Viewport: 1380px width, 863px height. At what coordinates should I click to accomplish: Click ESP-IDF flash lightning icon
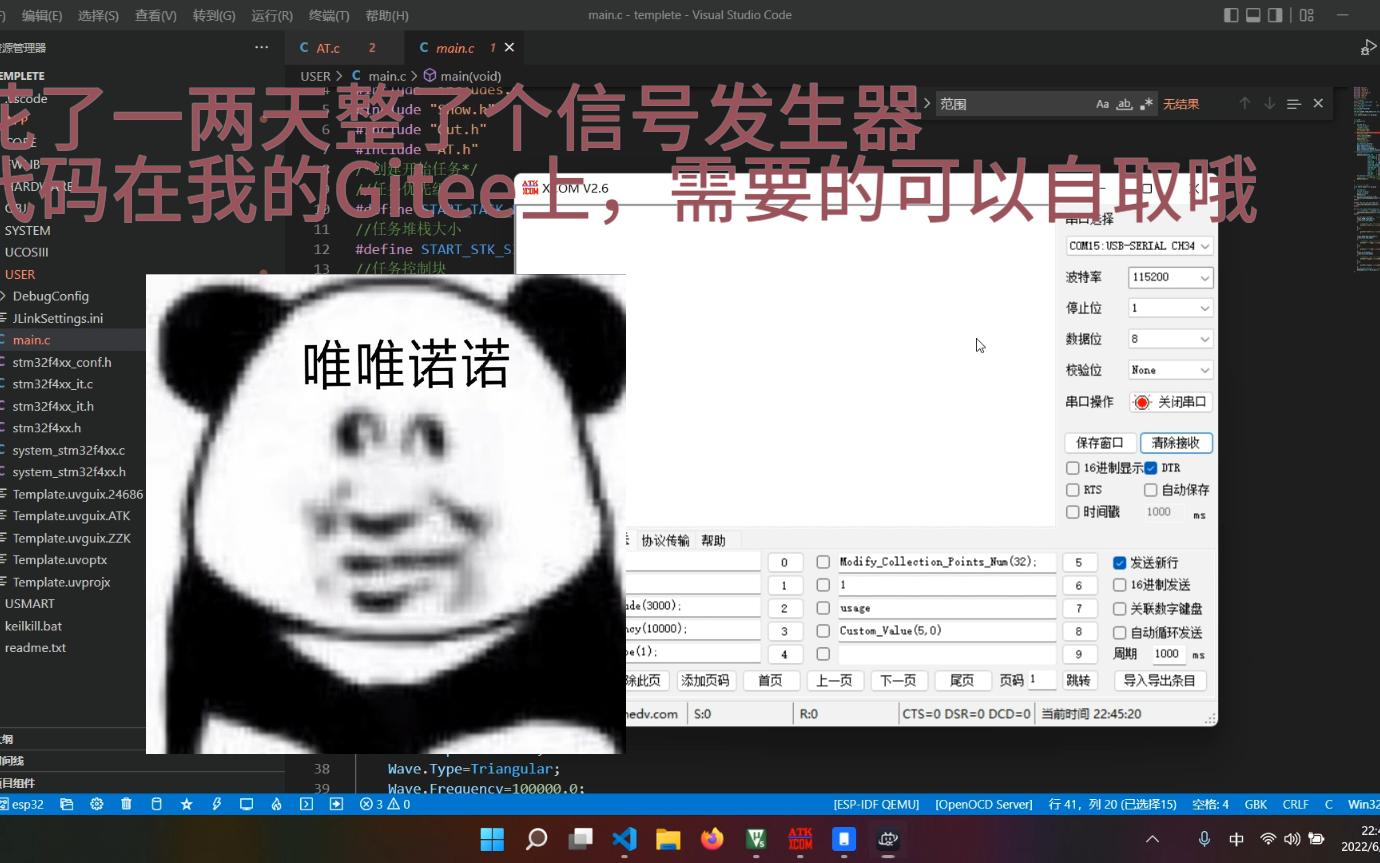pyautogui.click(x=216, y=804)
